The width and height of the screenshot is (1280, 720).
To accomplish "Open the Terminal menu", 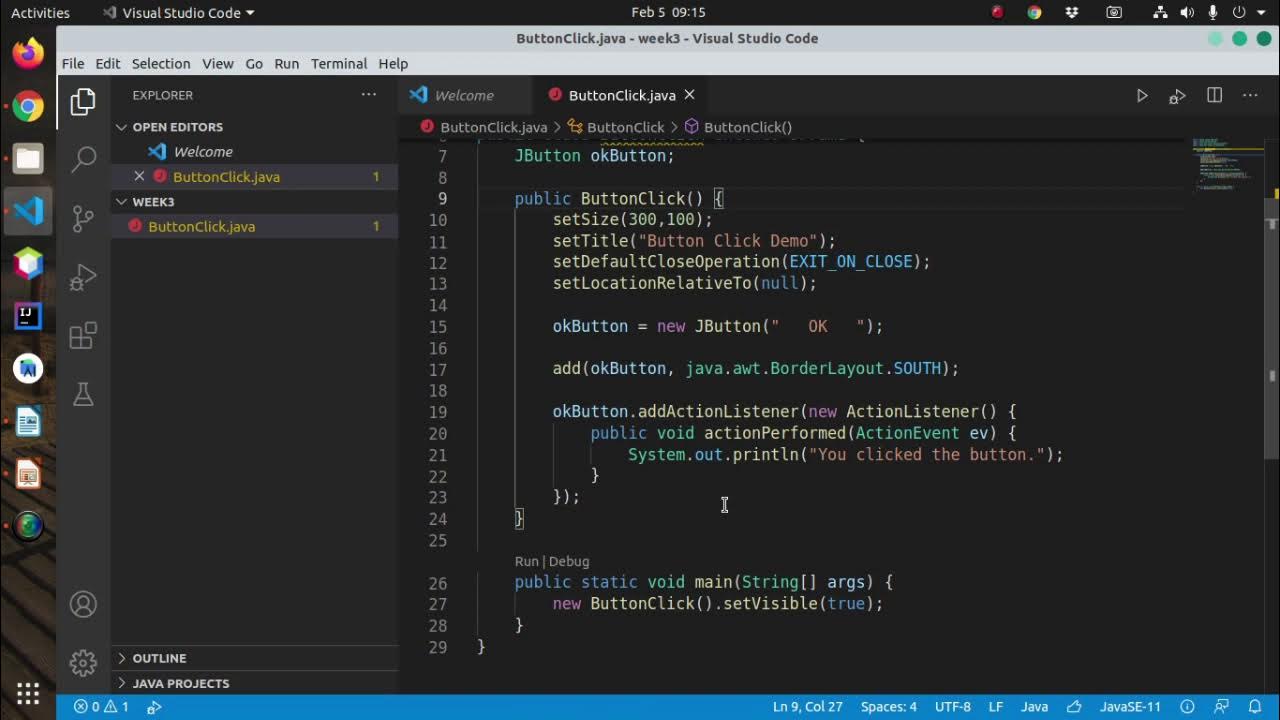I will [339, 63].
